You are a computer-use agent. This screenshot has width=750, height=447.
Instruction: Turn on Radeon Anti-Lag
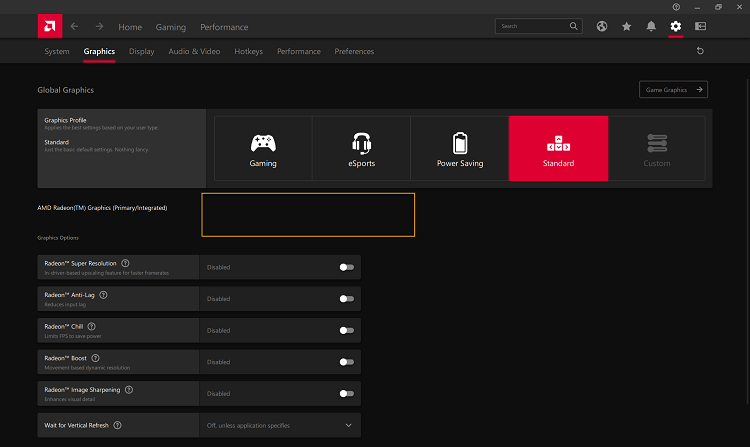point(346,298)
